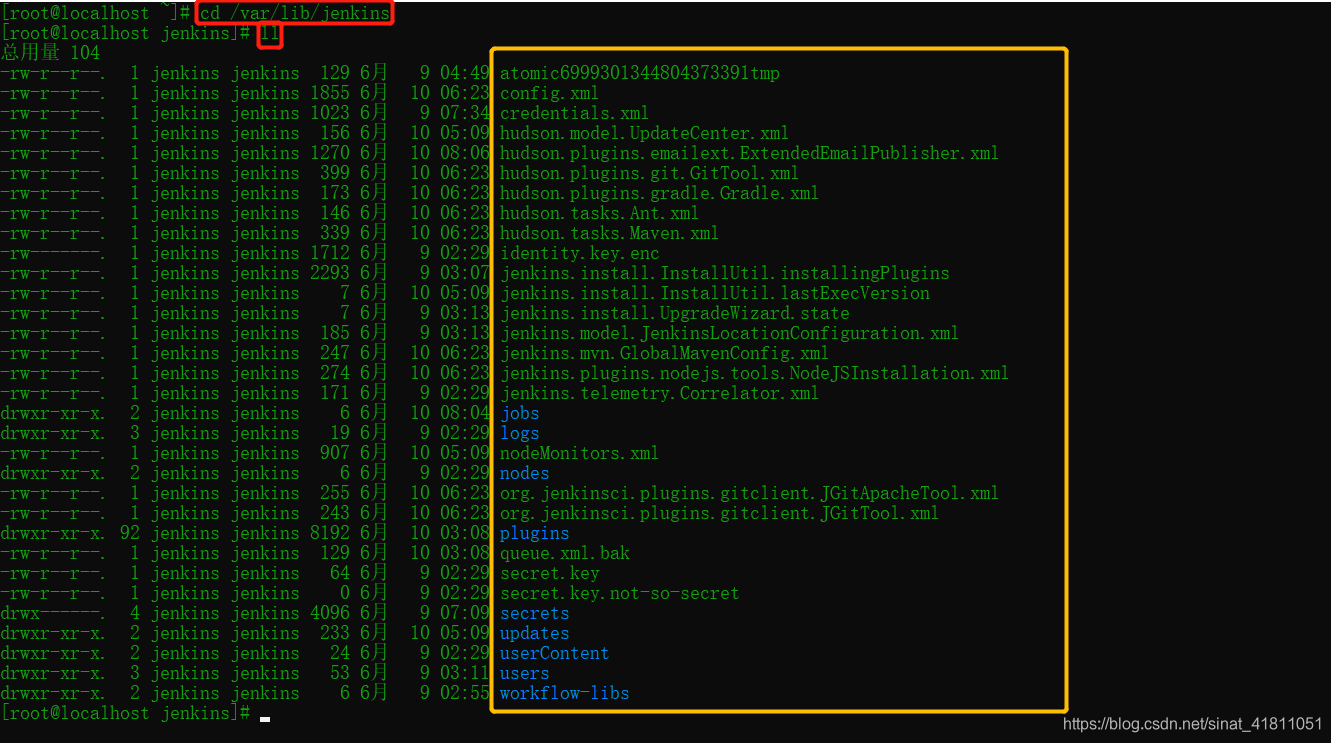1331x743 pixels.
Task: Click hudson.tasks.Ant.xml file name
Action: [x=599, y=213]
